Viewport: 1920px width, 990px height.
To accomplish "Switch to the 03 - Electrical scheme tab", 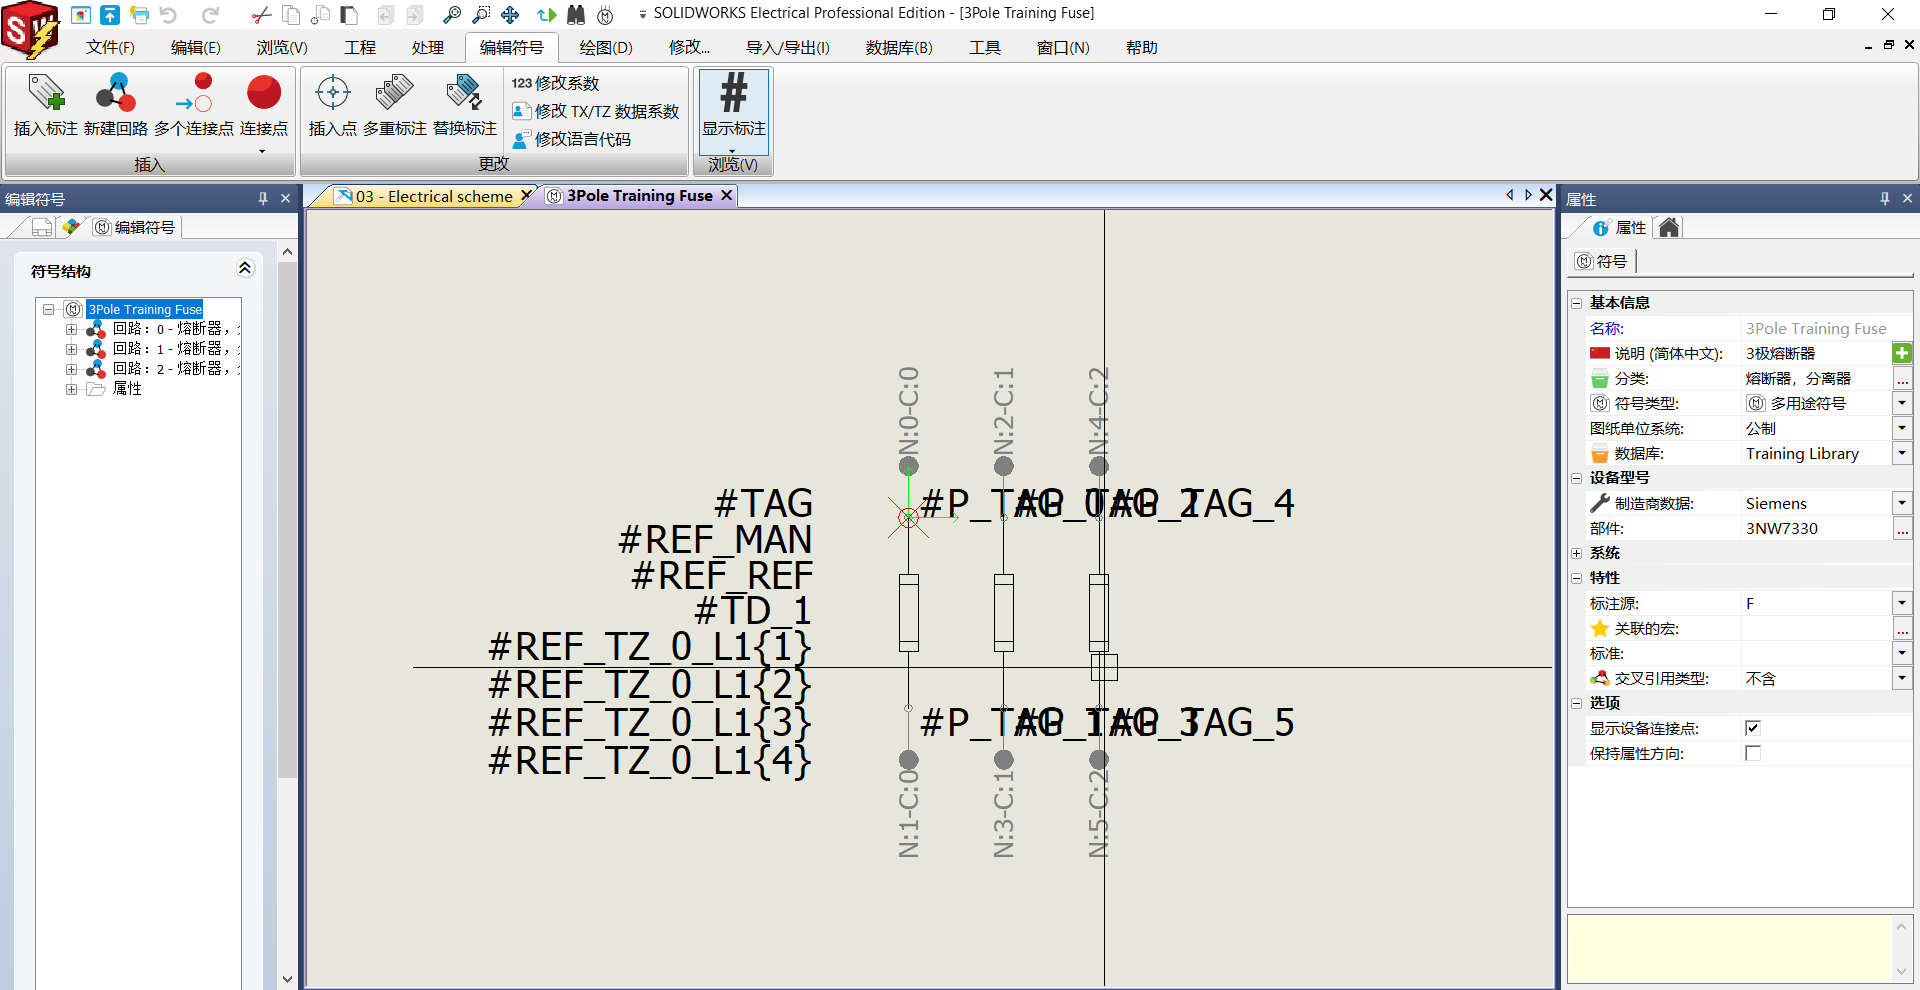I will point(434,196).
